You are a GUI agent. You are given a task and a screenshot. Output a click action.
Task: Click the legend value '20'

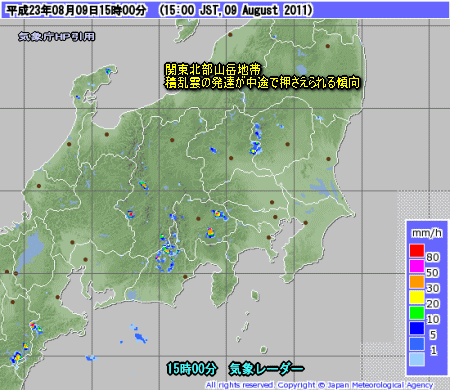[x=433, y=304]
